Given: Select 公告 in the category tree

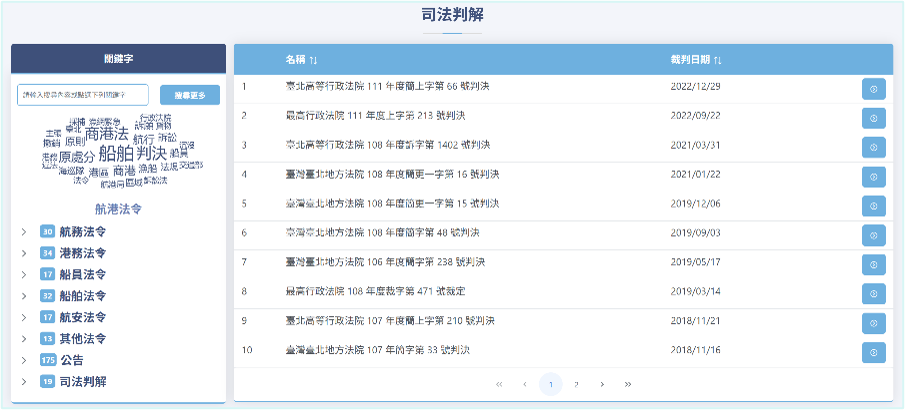Looking at the screenshot, I should pyautogui.click(x=72, y=360).
